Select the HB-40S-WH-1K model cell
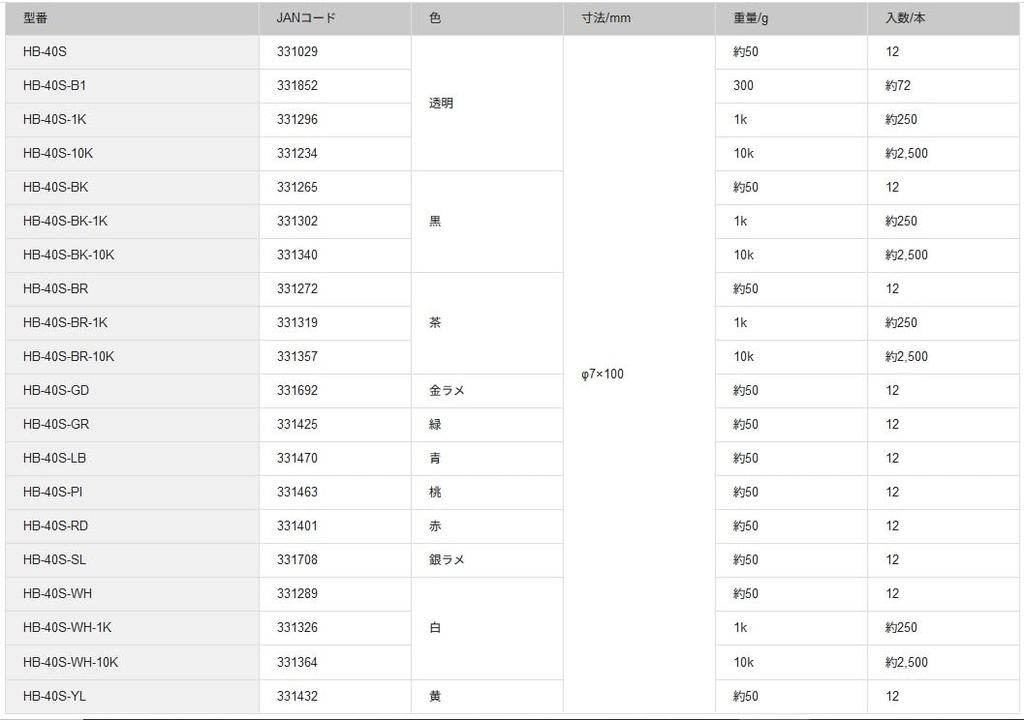 tap(132, 628)
